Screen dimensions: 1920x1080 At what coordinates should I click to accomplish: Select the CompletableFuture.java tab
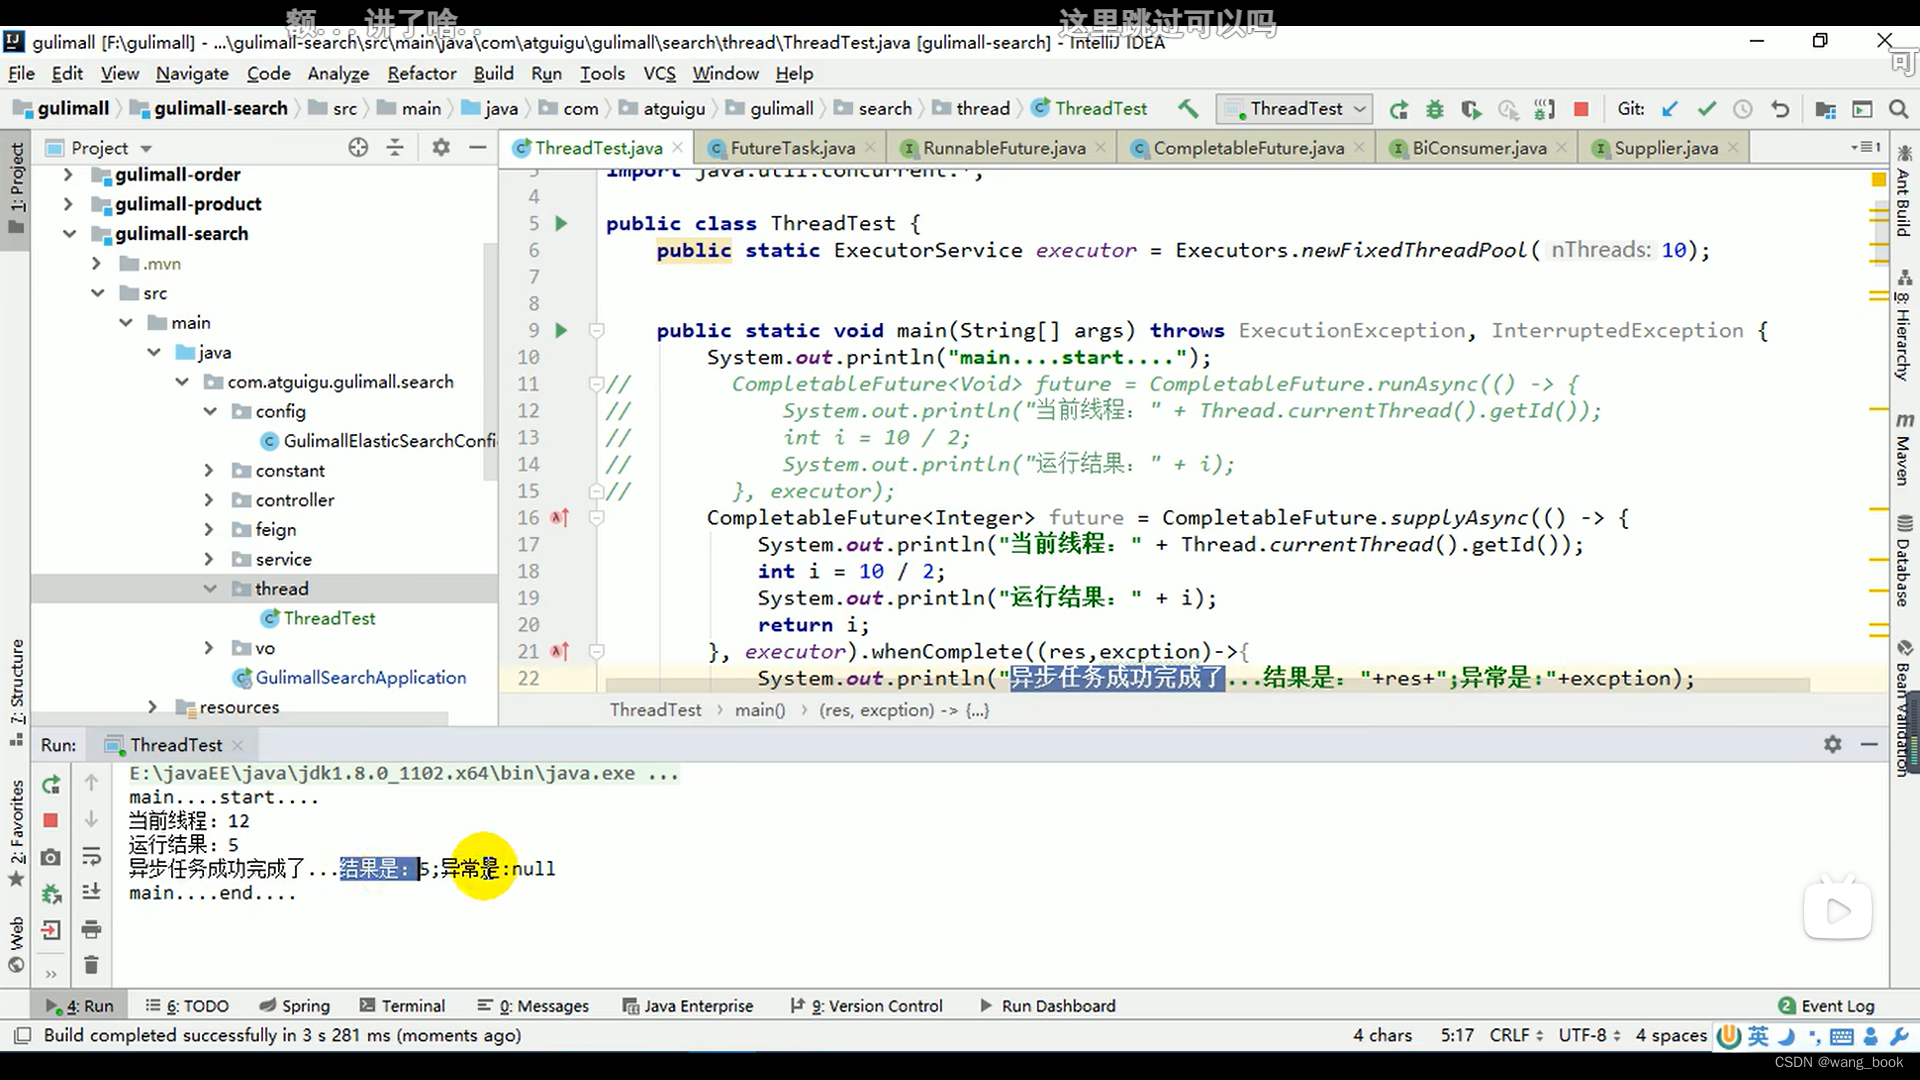[1249, 148]
